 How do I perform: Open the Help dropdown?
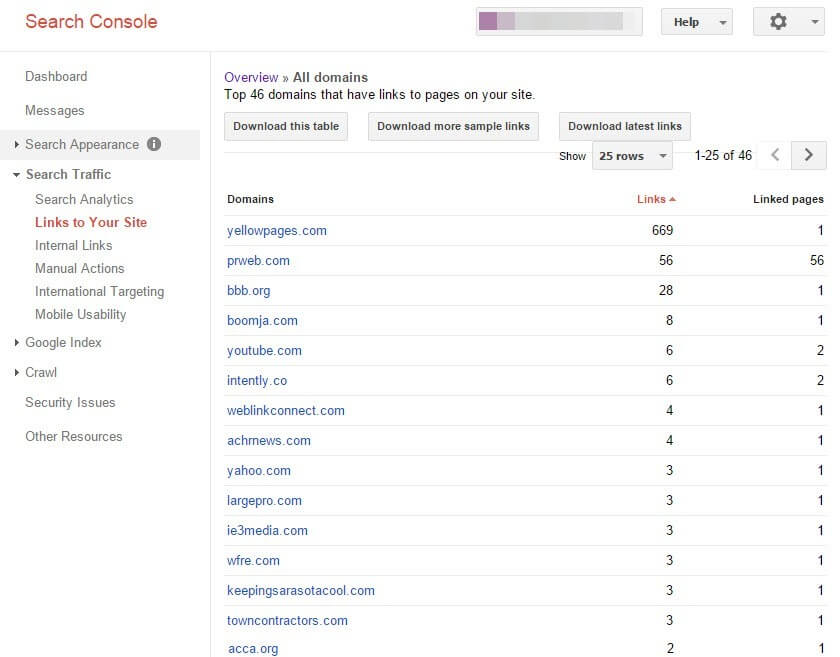(696, 22)
